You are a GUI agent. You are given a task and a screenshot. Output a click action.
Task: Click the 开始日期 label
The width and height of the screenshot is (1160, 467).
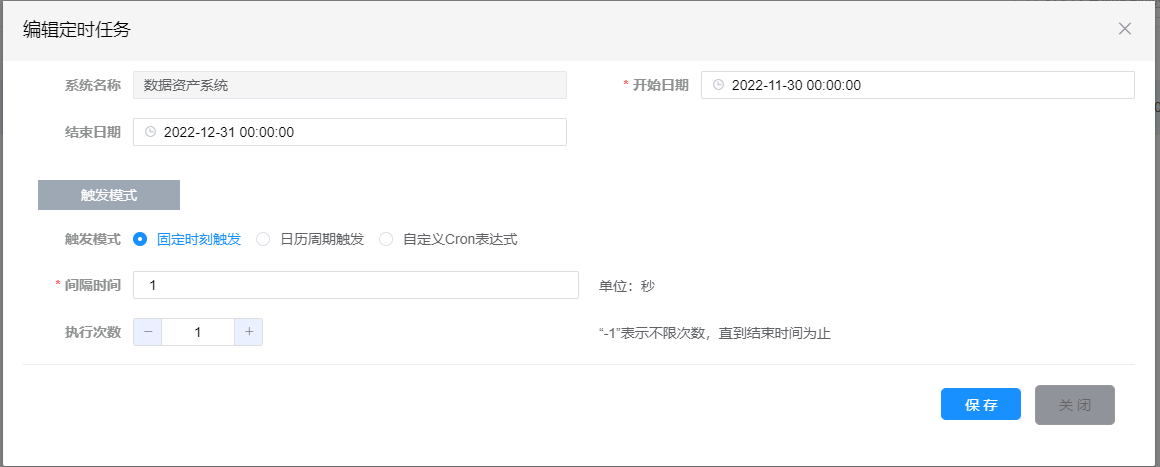[661, 85]
